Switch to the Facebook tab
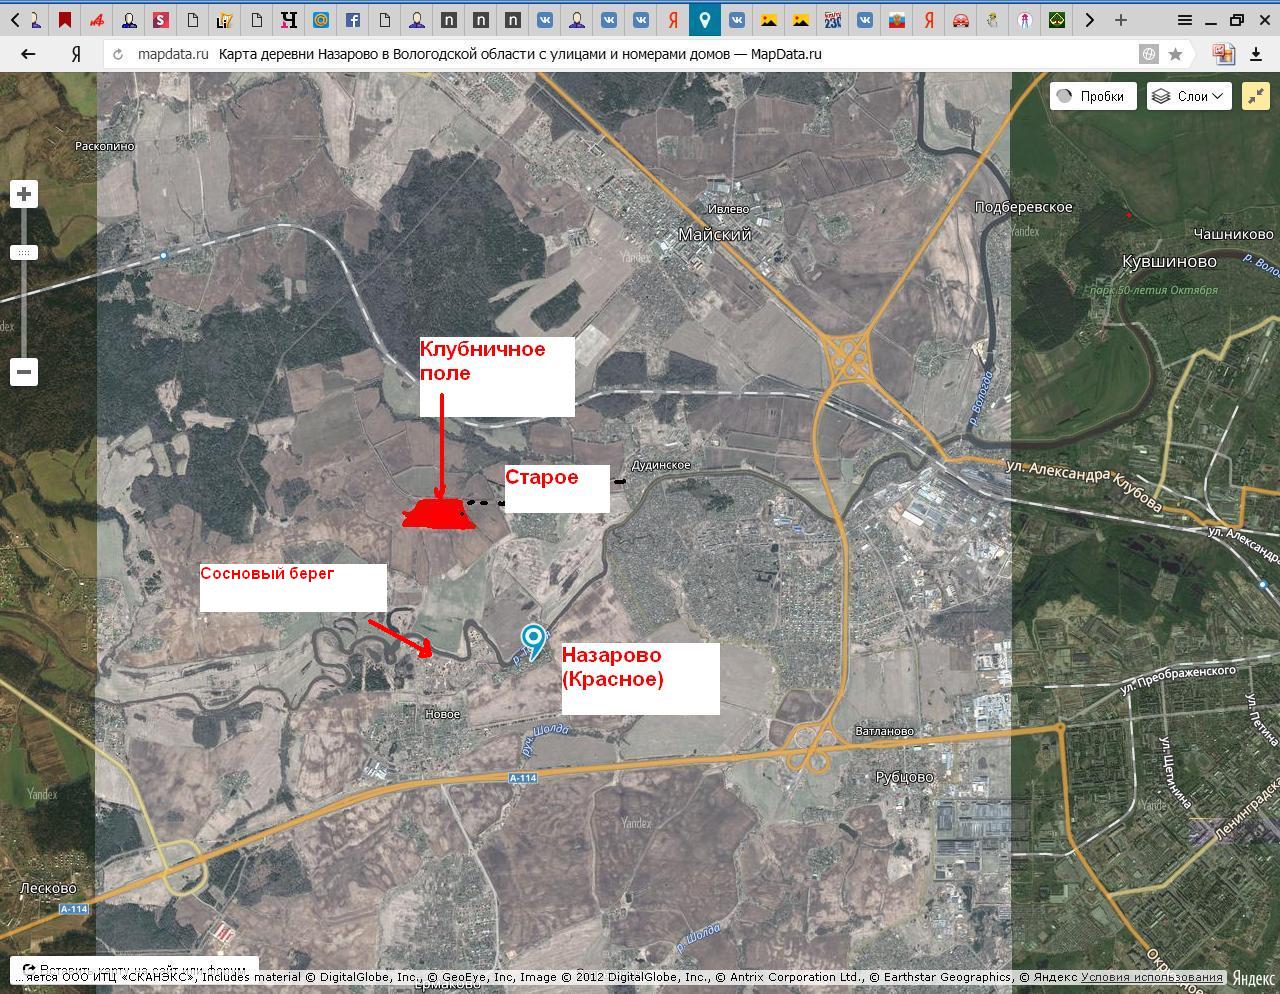 [x=353, y=20]
